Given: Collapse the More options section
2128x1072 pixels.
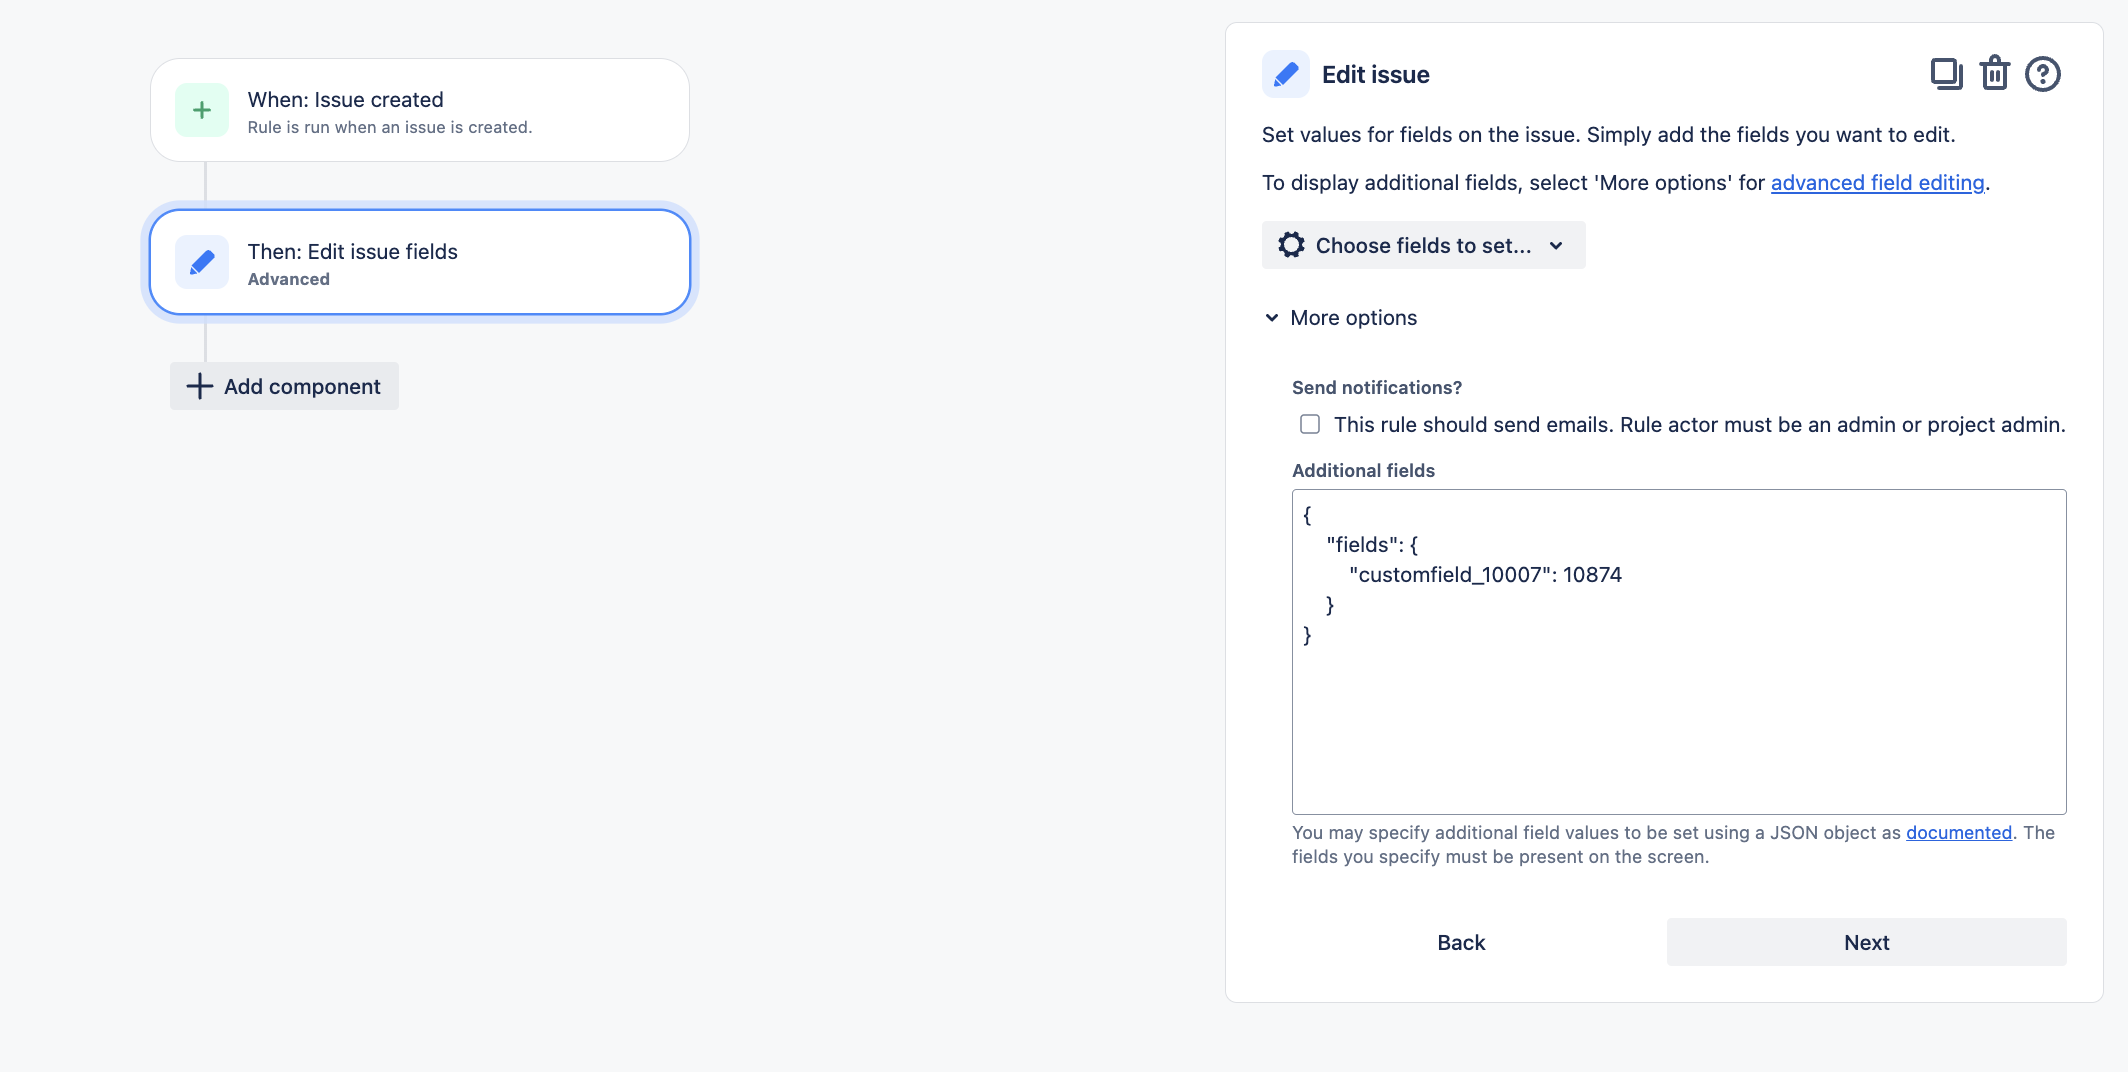Looking at the screenshot, I should [x=1353, y=317].
